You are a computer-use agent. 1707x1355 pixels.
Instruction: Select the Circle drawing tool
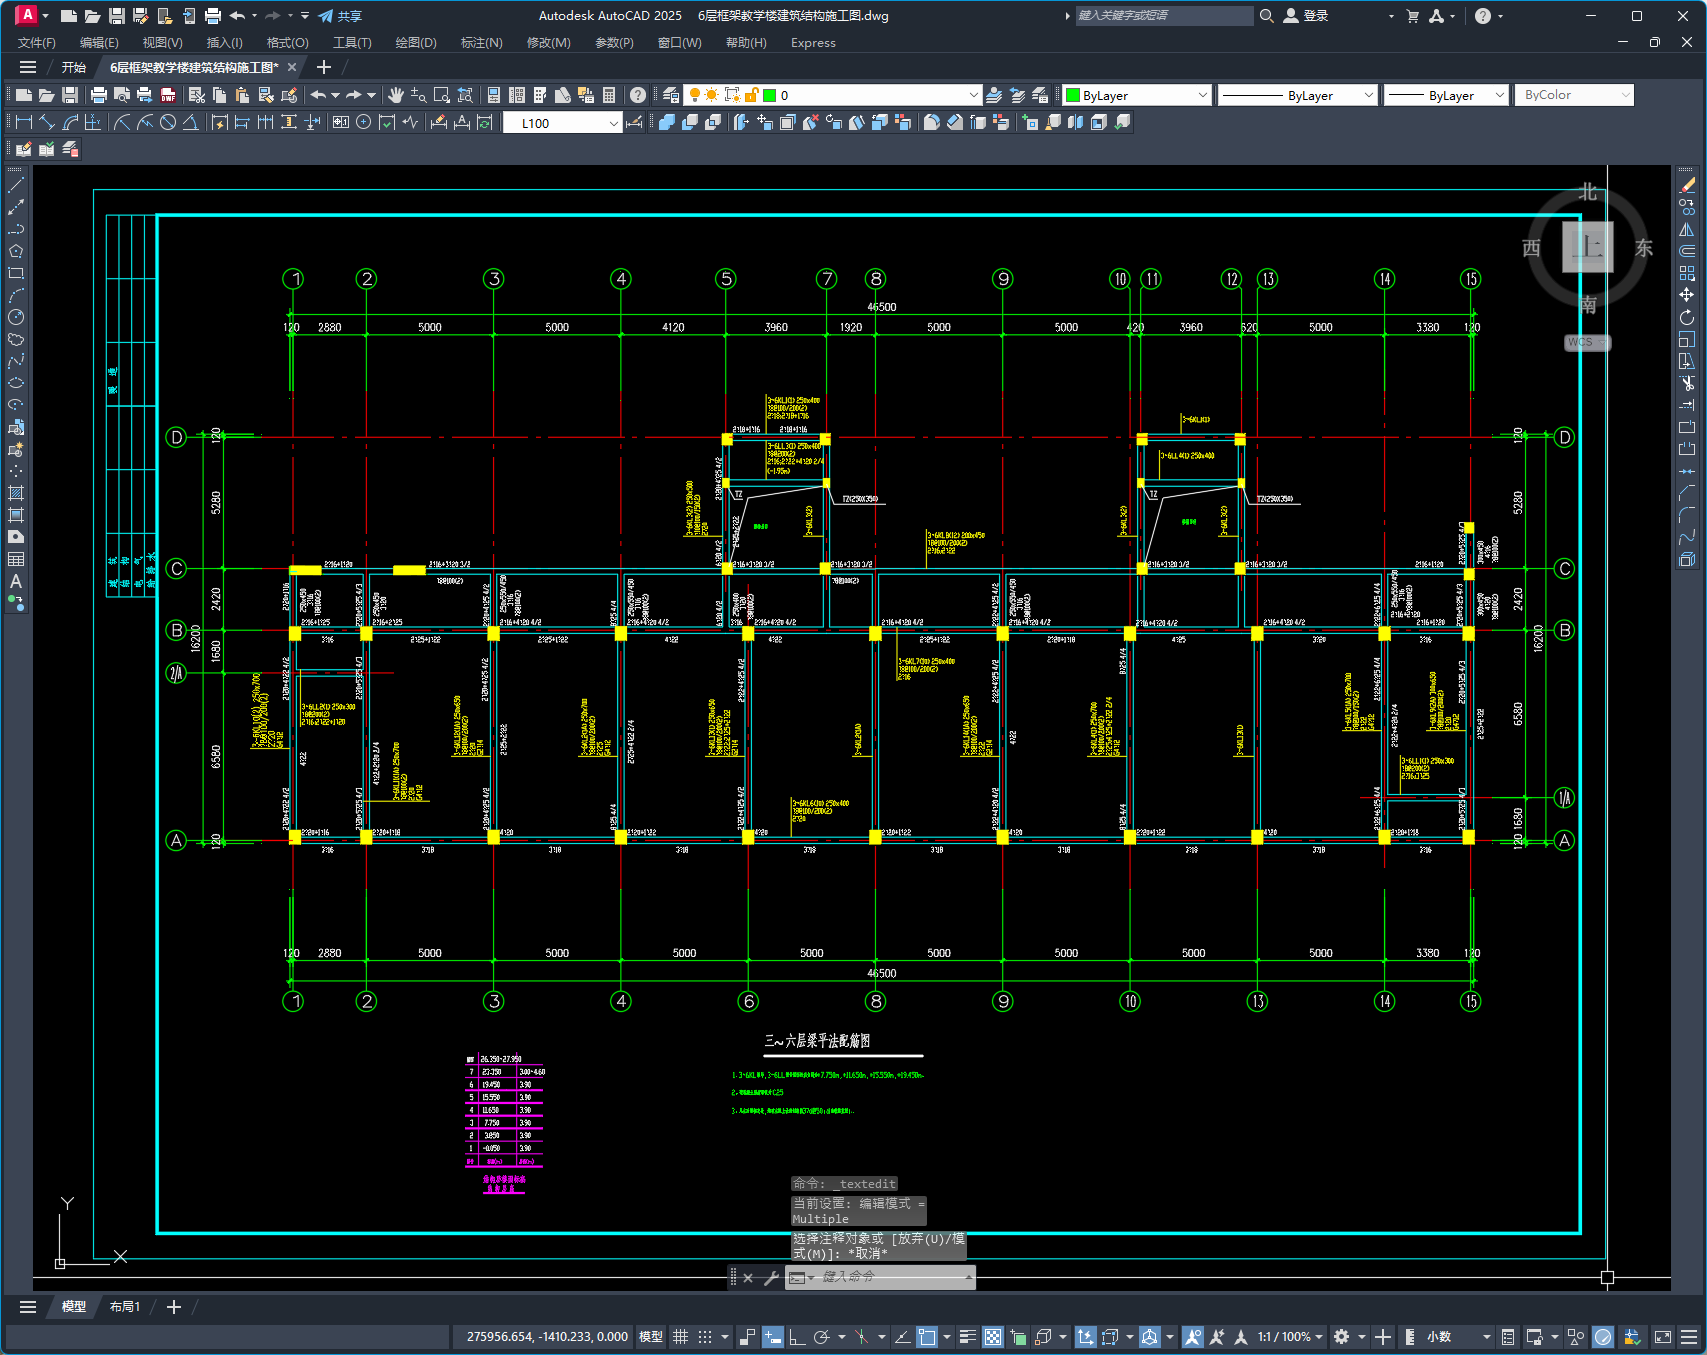[16, 317]
